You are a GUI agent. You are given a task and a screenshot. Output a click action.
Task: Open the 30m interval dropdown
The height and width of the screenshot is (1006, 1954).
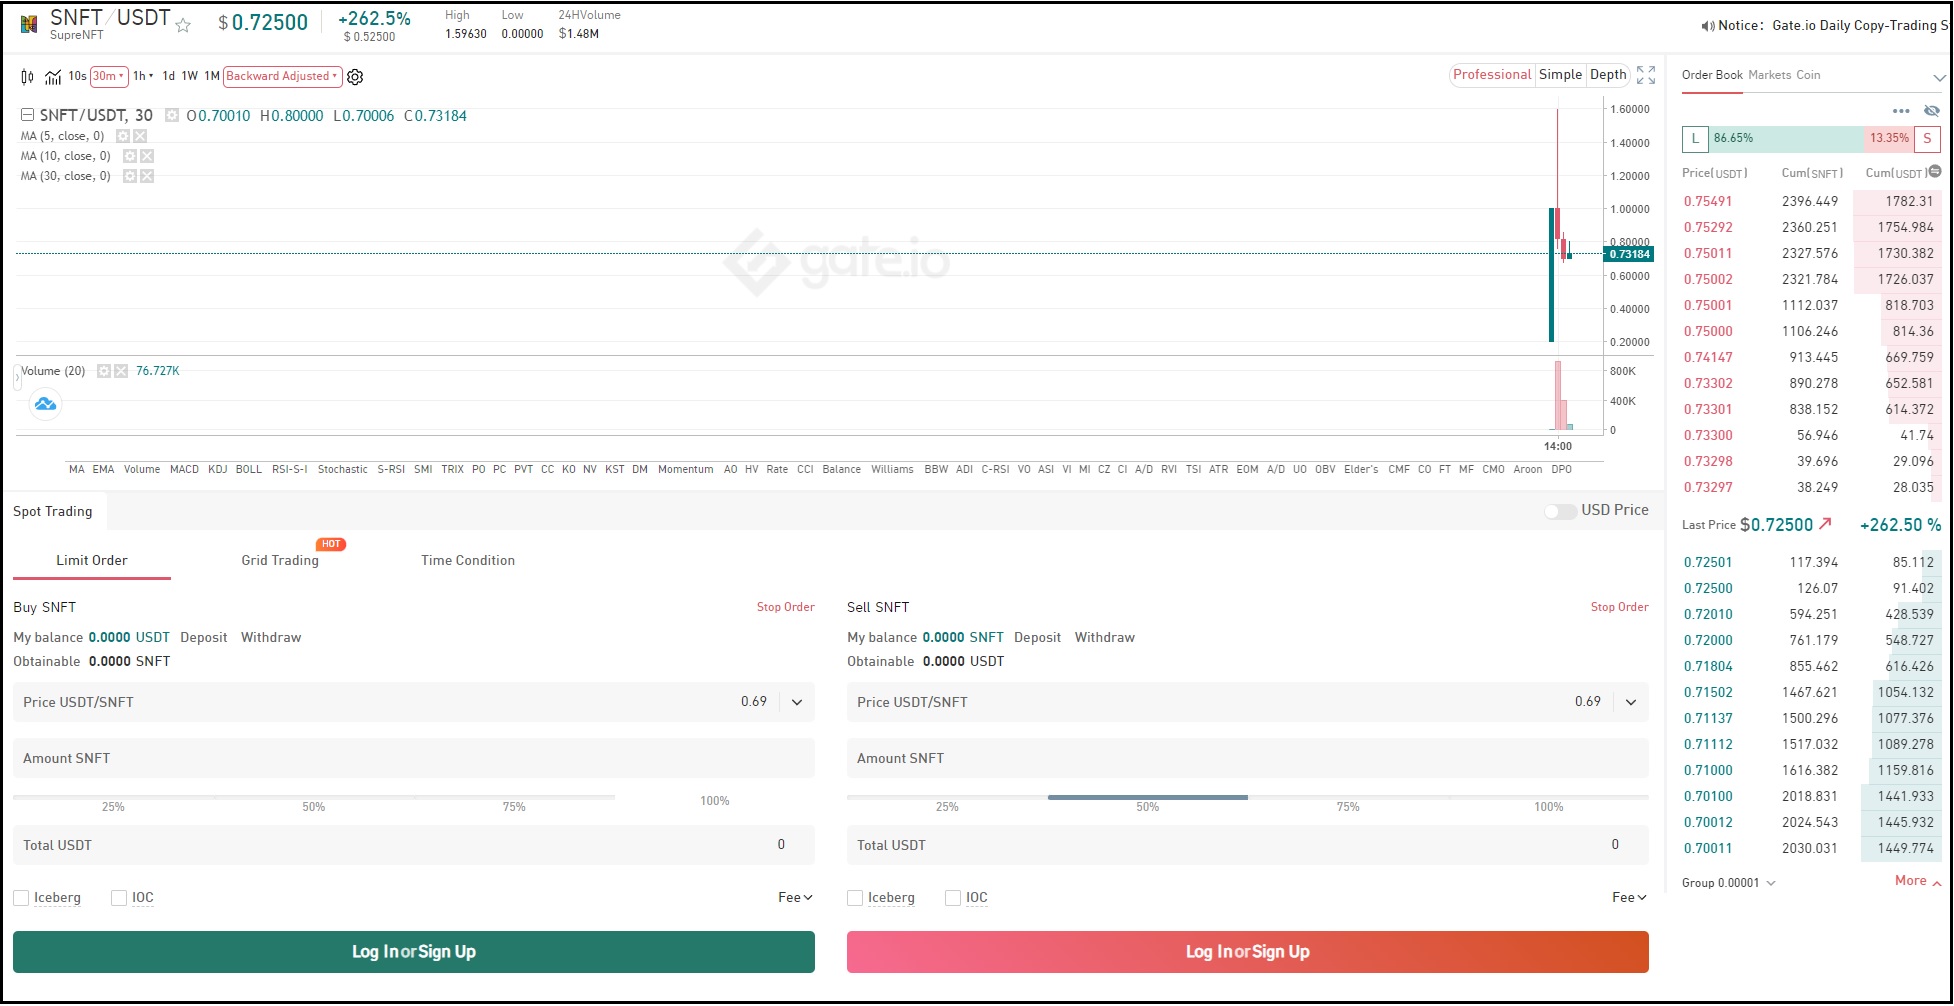tap(108, 76)
